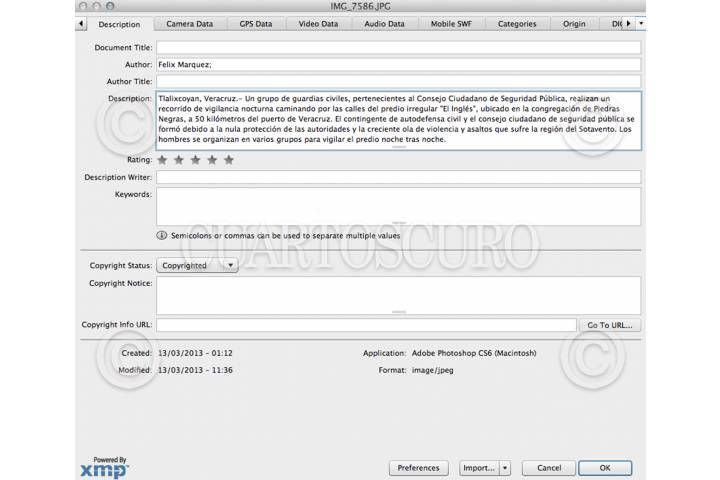Click the info icon below Keywords
Viewport: 720px width, 480px height.
click(x=162, y=235)
